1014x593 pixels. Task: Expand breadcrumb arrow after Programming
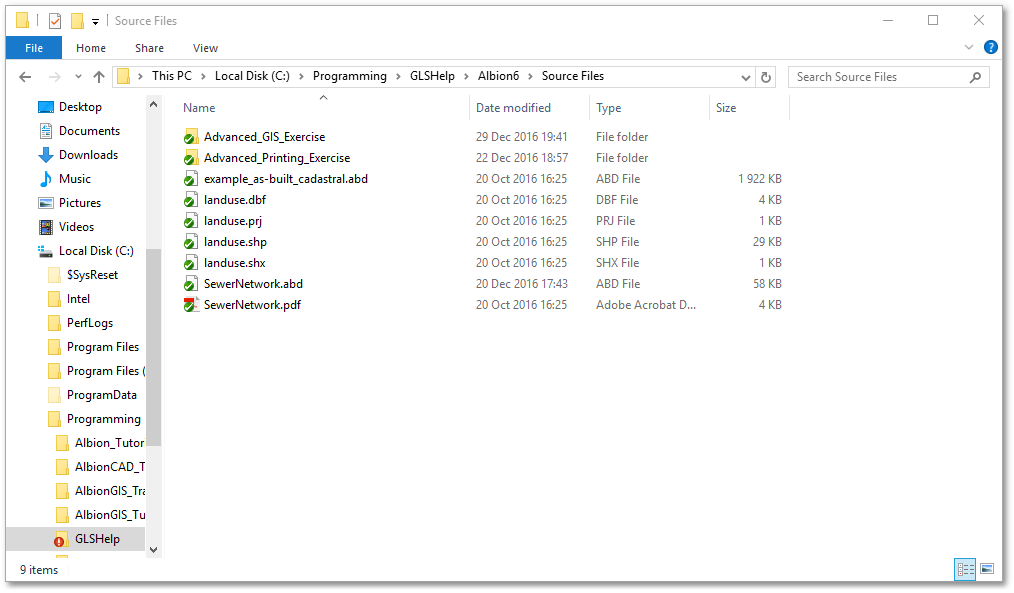pyautogui.click(x=398, y=77)
